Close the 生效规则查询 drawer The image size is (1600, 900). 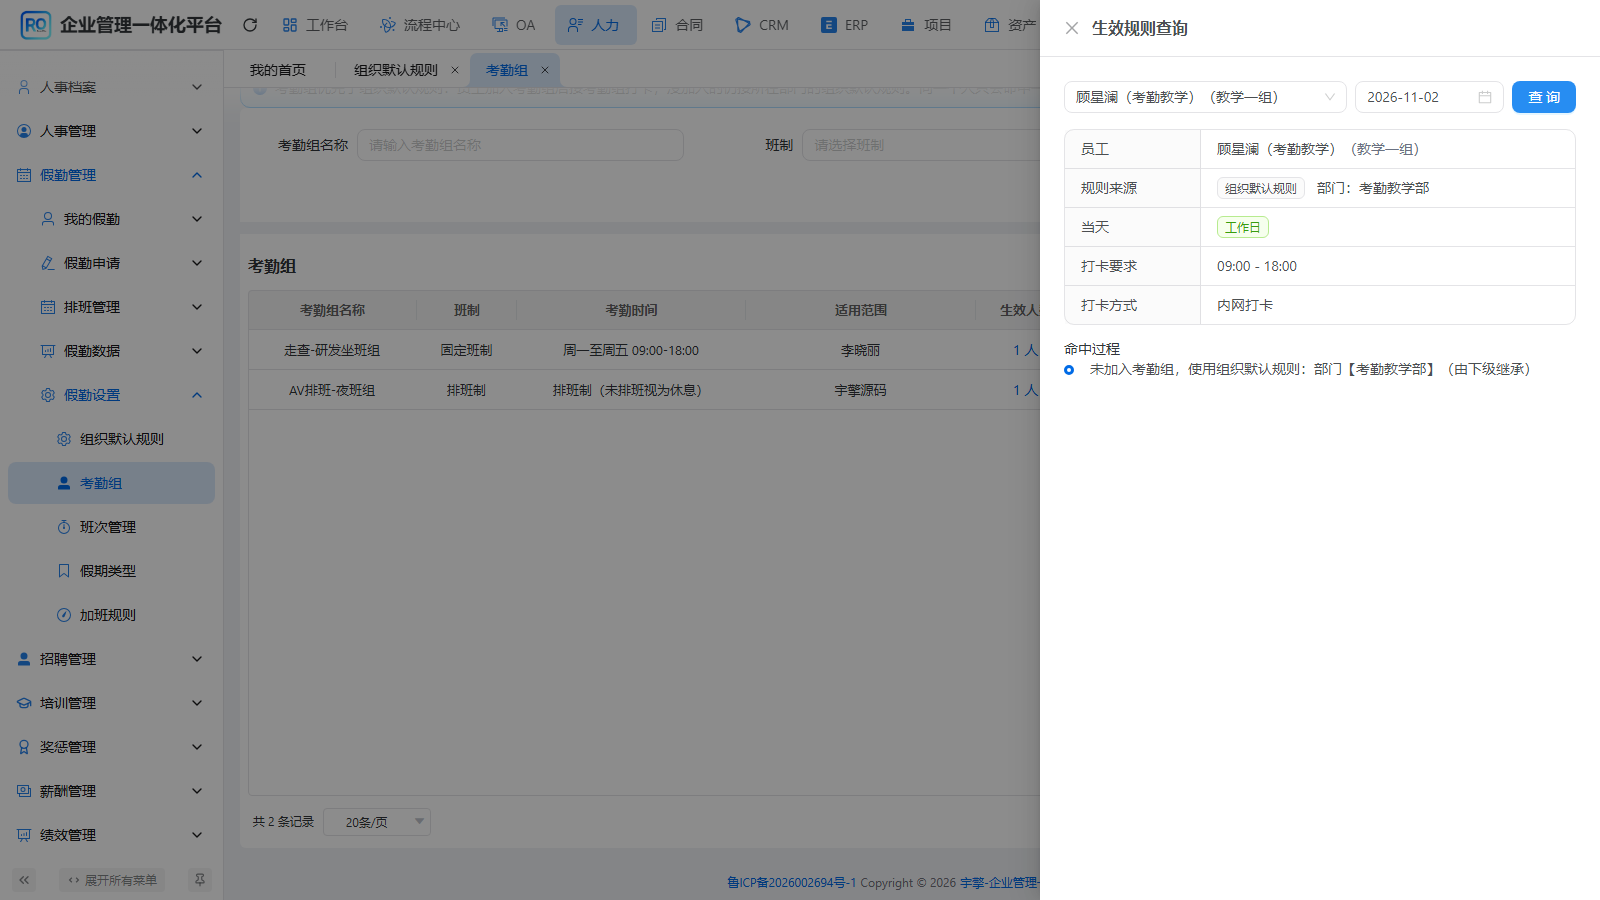(1071, 28)
